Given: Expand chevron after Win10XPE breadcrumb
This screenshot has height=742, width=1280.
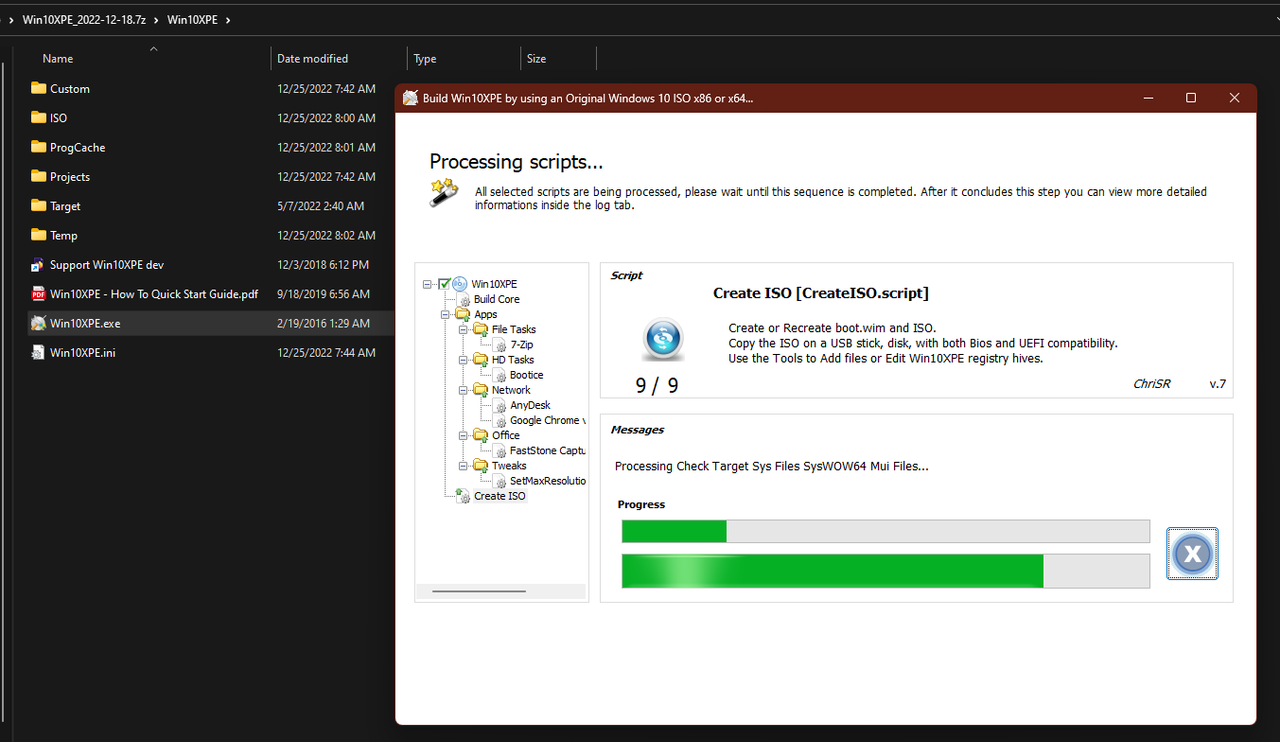Looking at the screenshot, I should click(x=228, y=19).
